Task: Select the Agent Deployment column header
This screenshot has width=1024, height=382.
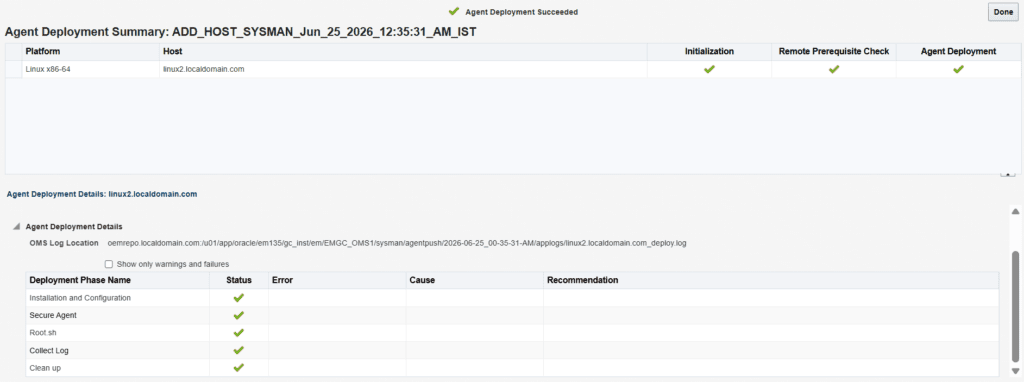Action: click(x=958, y=52)
